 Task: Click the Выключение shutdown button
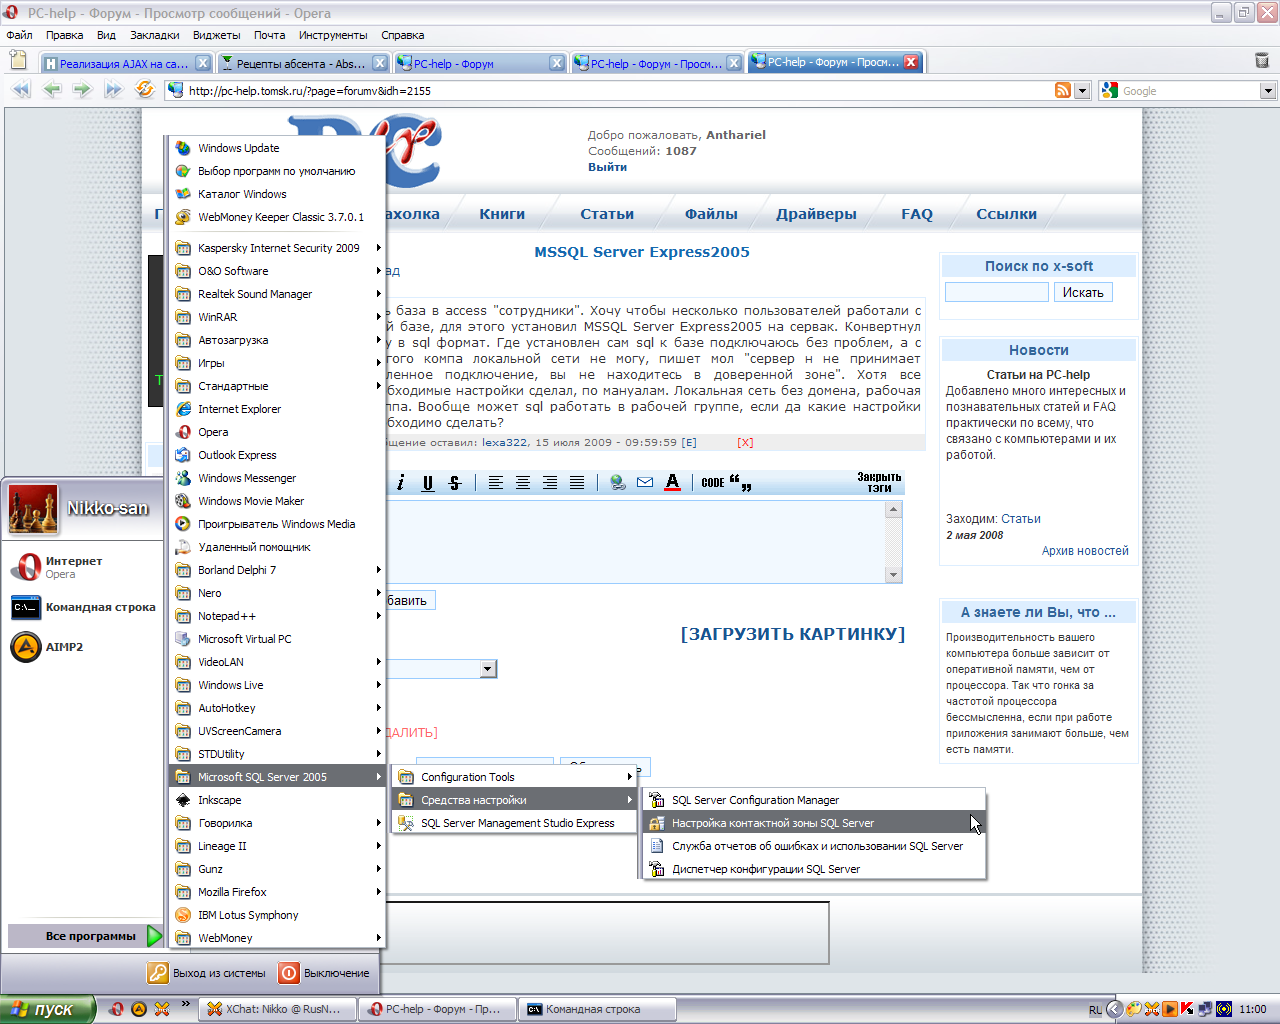click(x=325, y=973)
